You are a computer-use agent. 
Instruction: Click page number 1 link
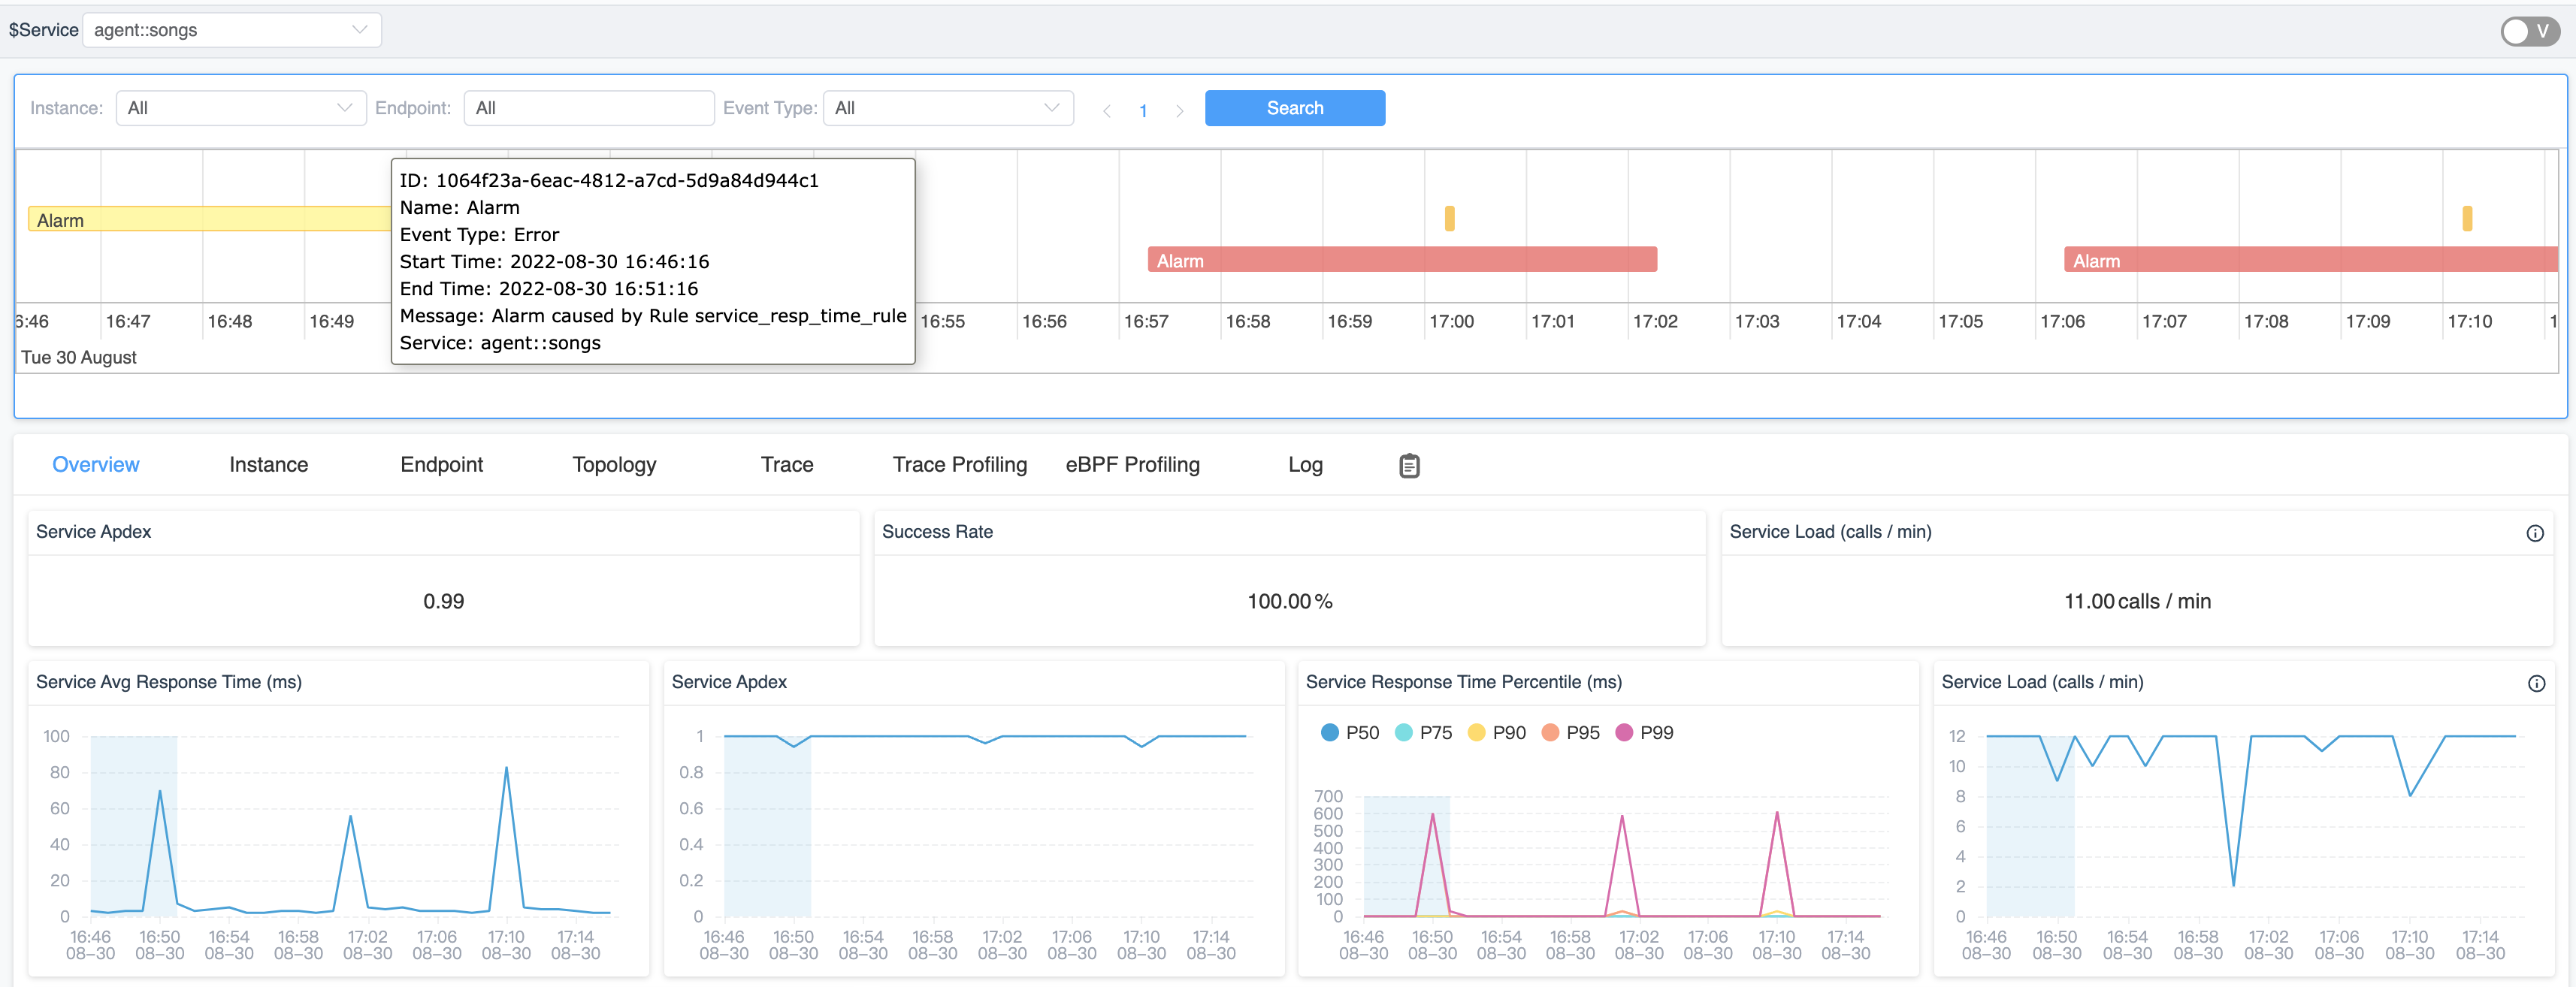1143,110
